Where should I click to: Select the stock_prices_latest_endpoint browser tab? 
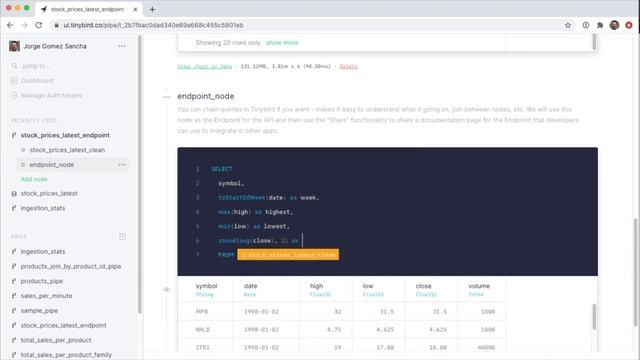(89, 9)
